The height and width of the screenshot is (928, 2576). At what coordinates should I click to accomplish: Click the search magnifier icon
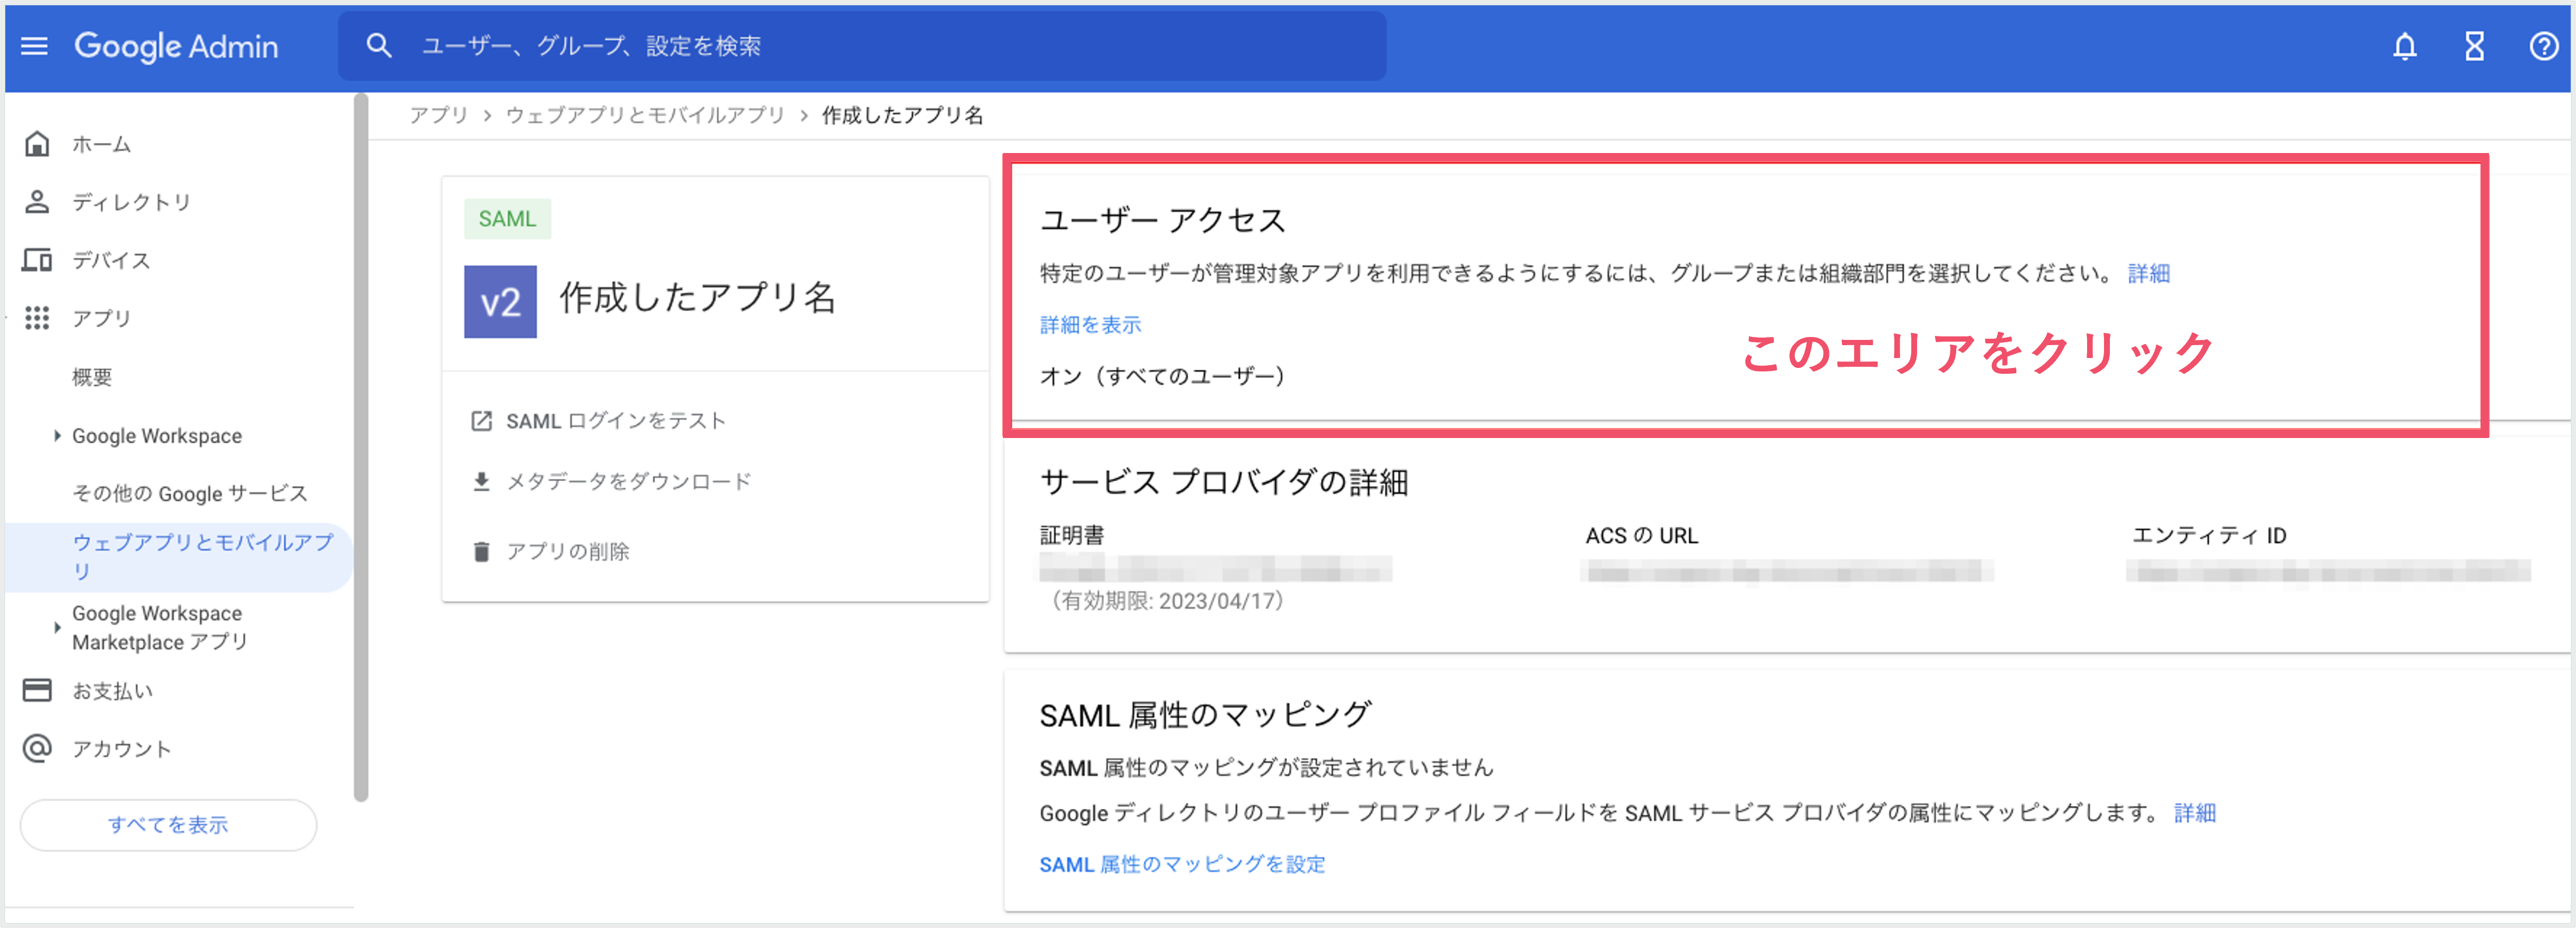point(378,46)
